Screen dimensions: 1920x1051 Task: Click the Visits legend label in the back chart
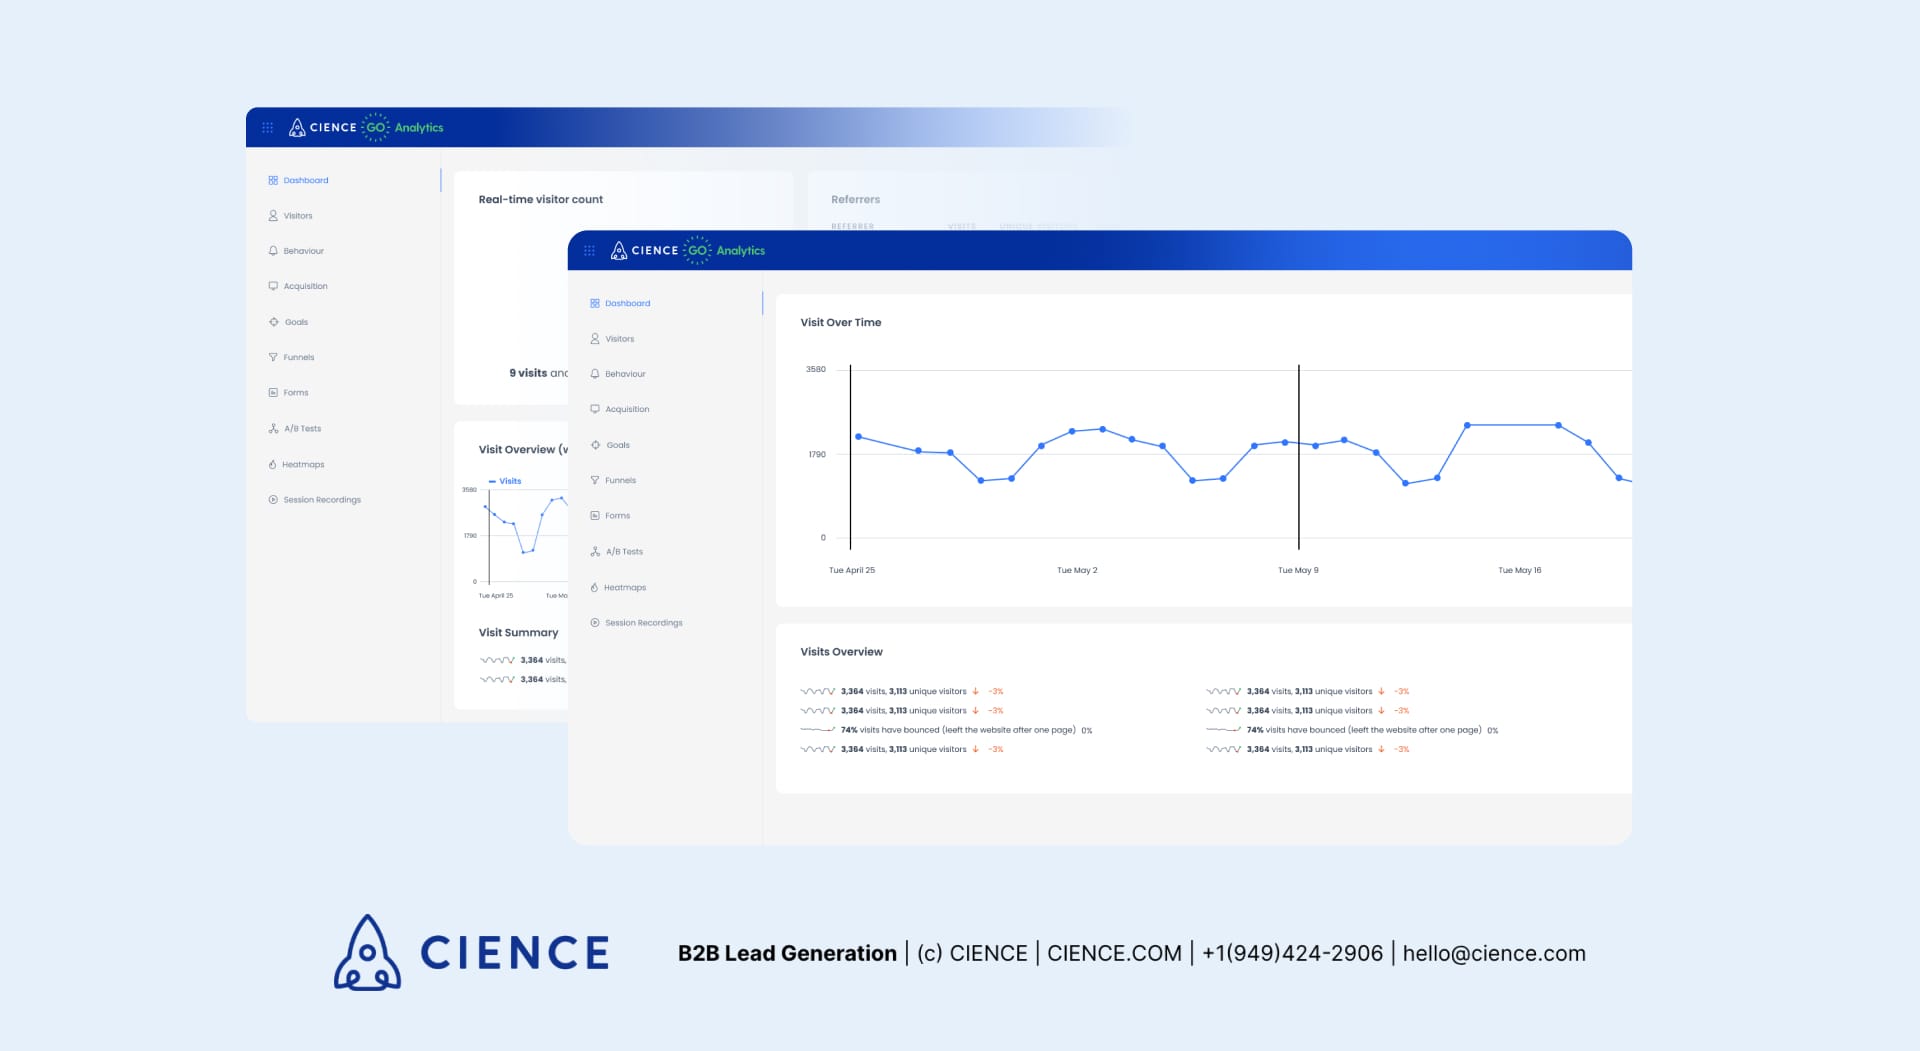coord(509,481)
